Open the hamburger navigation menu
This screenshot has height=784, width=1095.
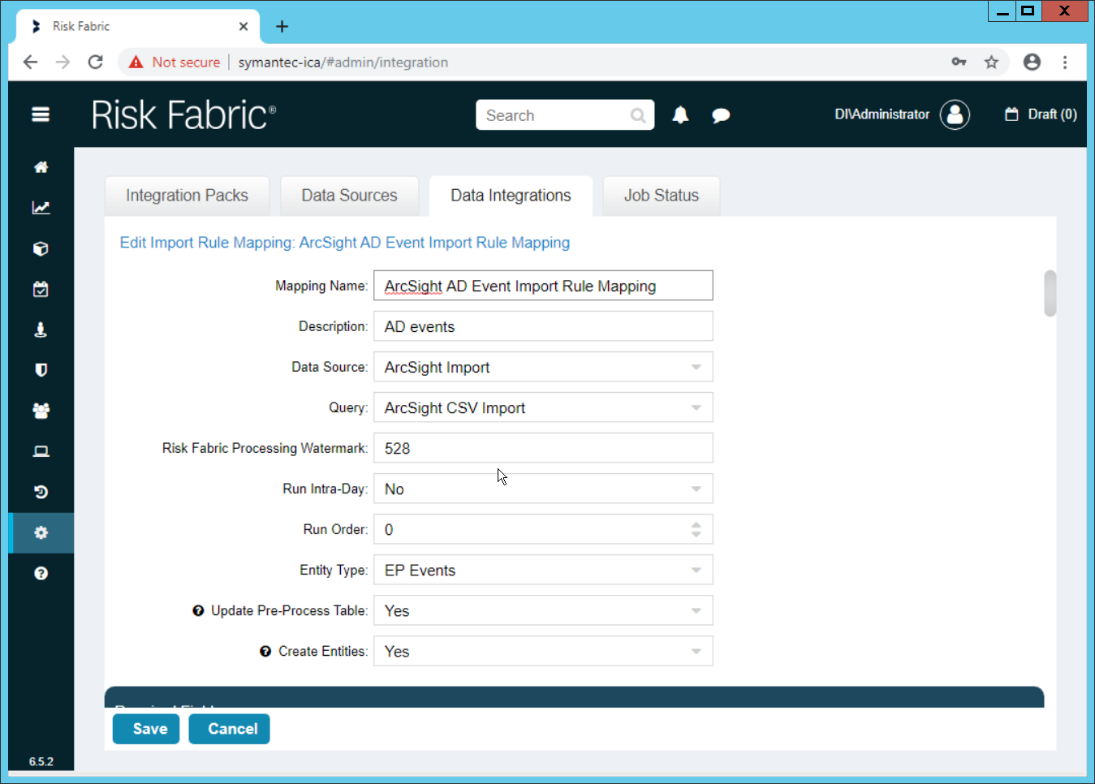(x=41, y=115)
